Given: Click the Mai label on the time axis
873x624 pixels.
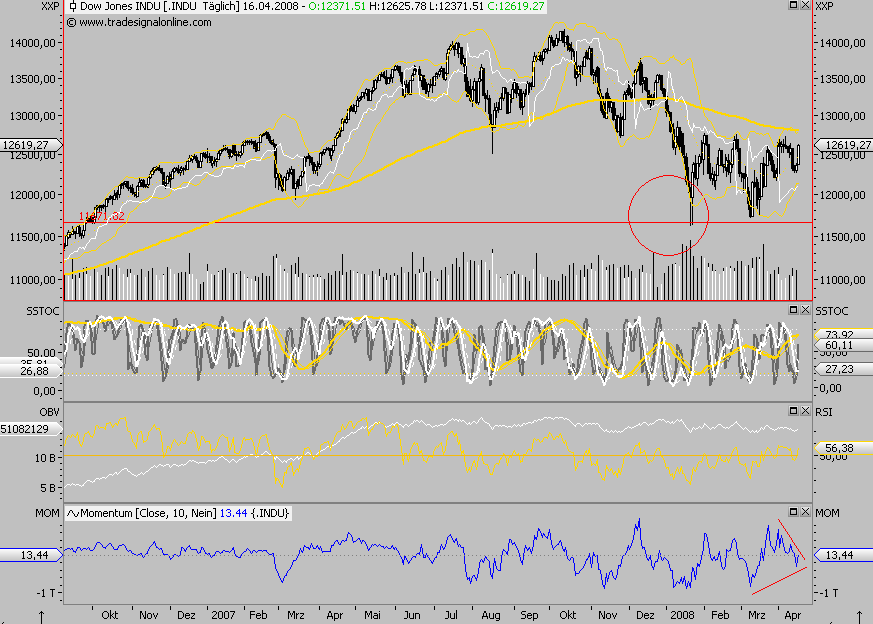Looking at the screenshot, I should pos(372,615).
